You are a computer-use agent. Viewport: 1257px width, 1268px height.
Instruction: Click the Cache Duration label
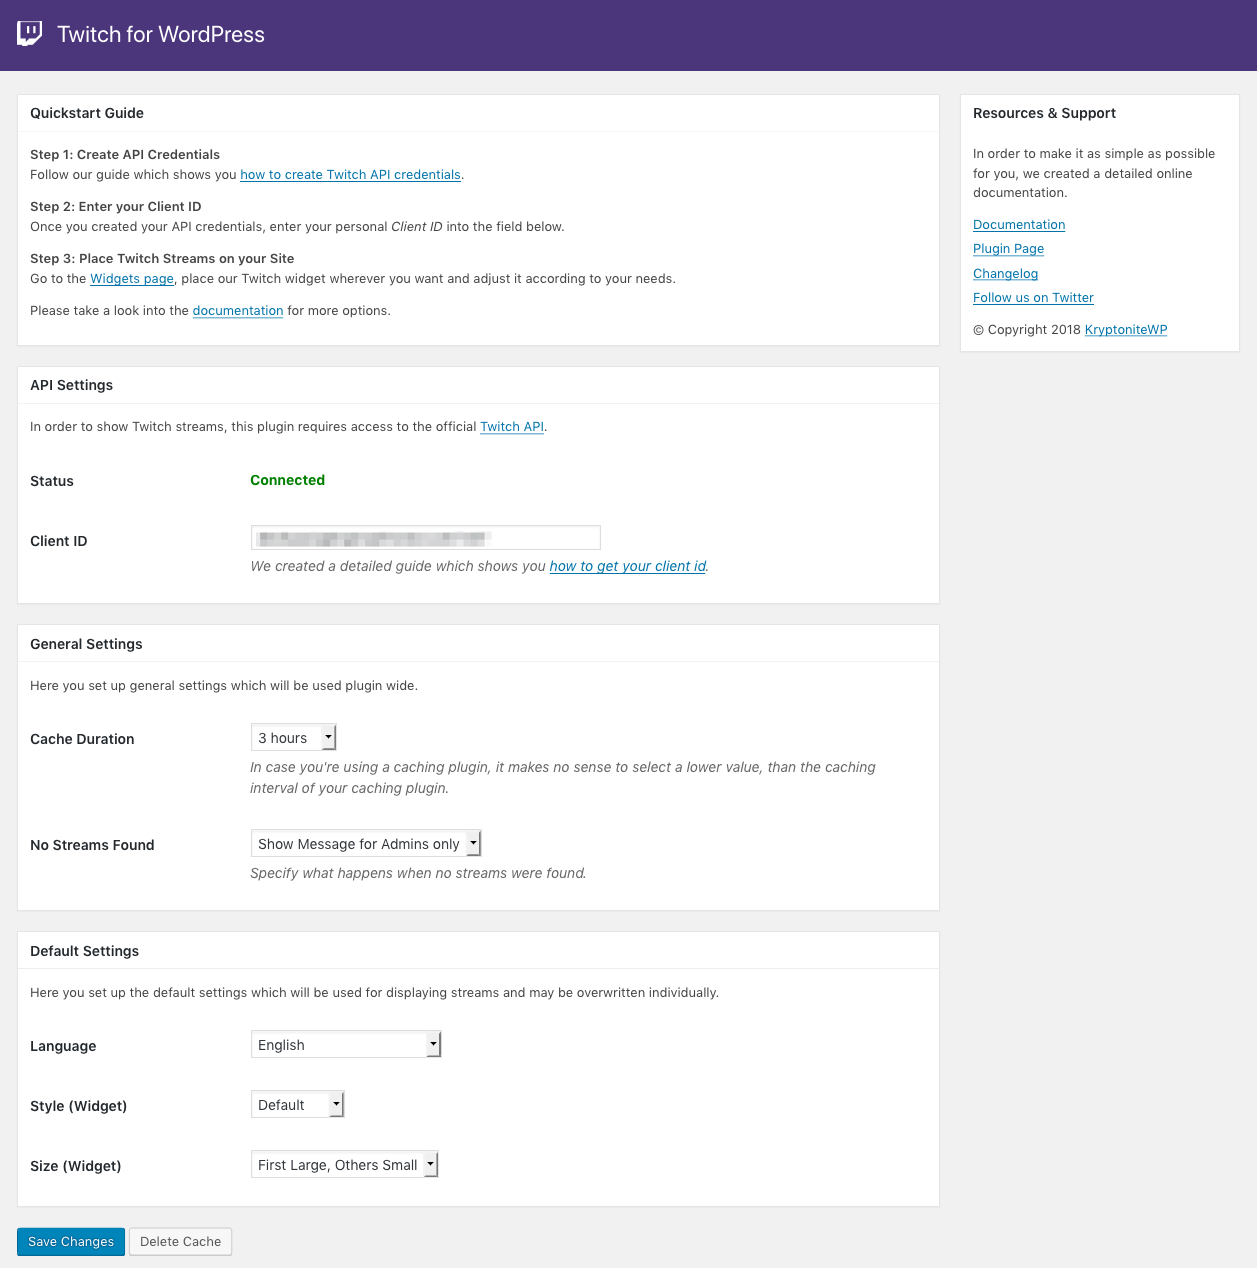pyautogui.click(x=82, y=739)
